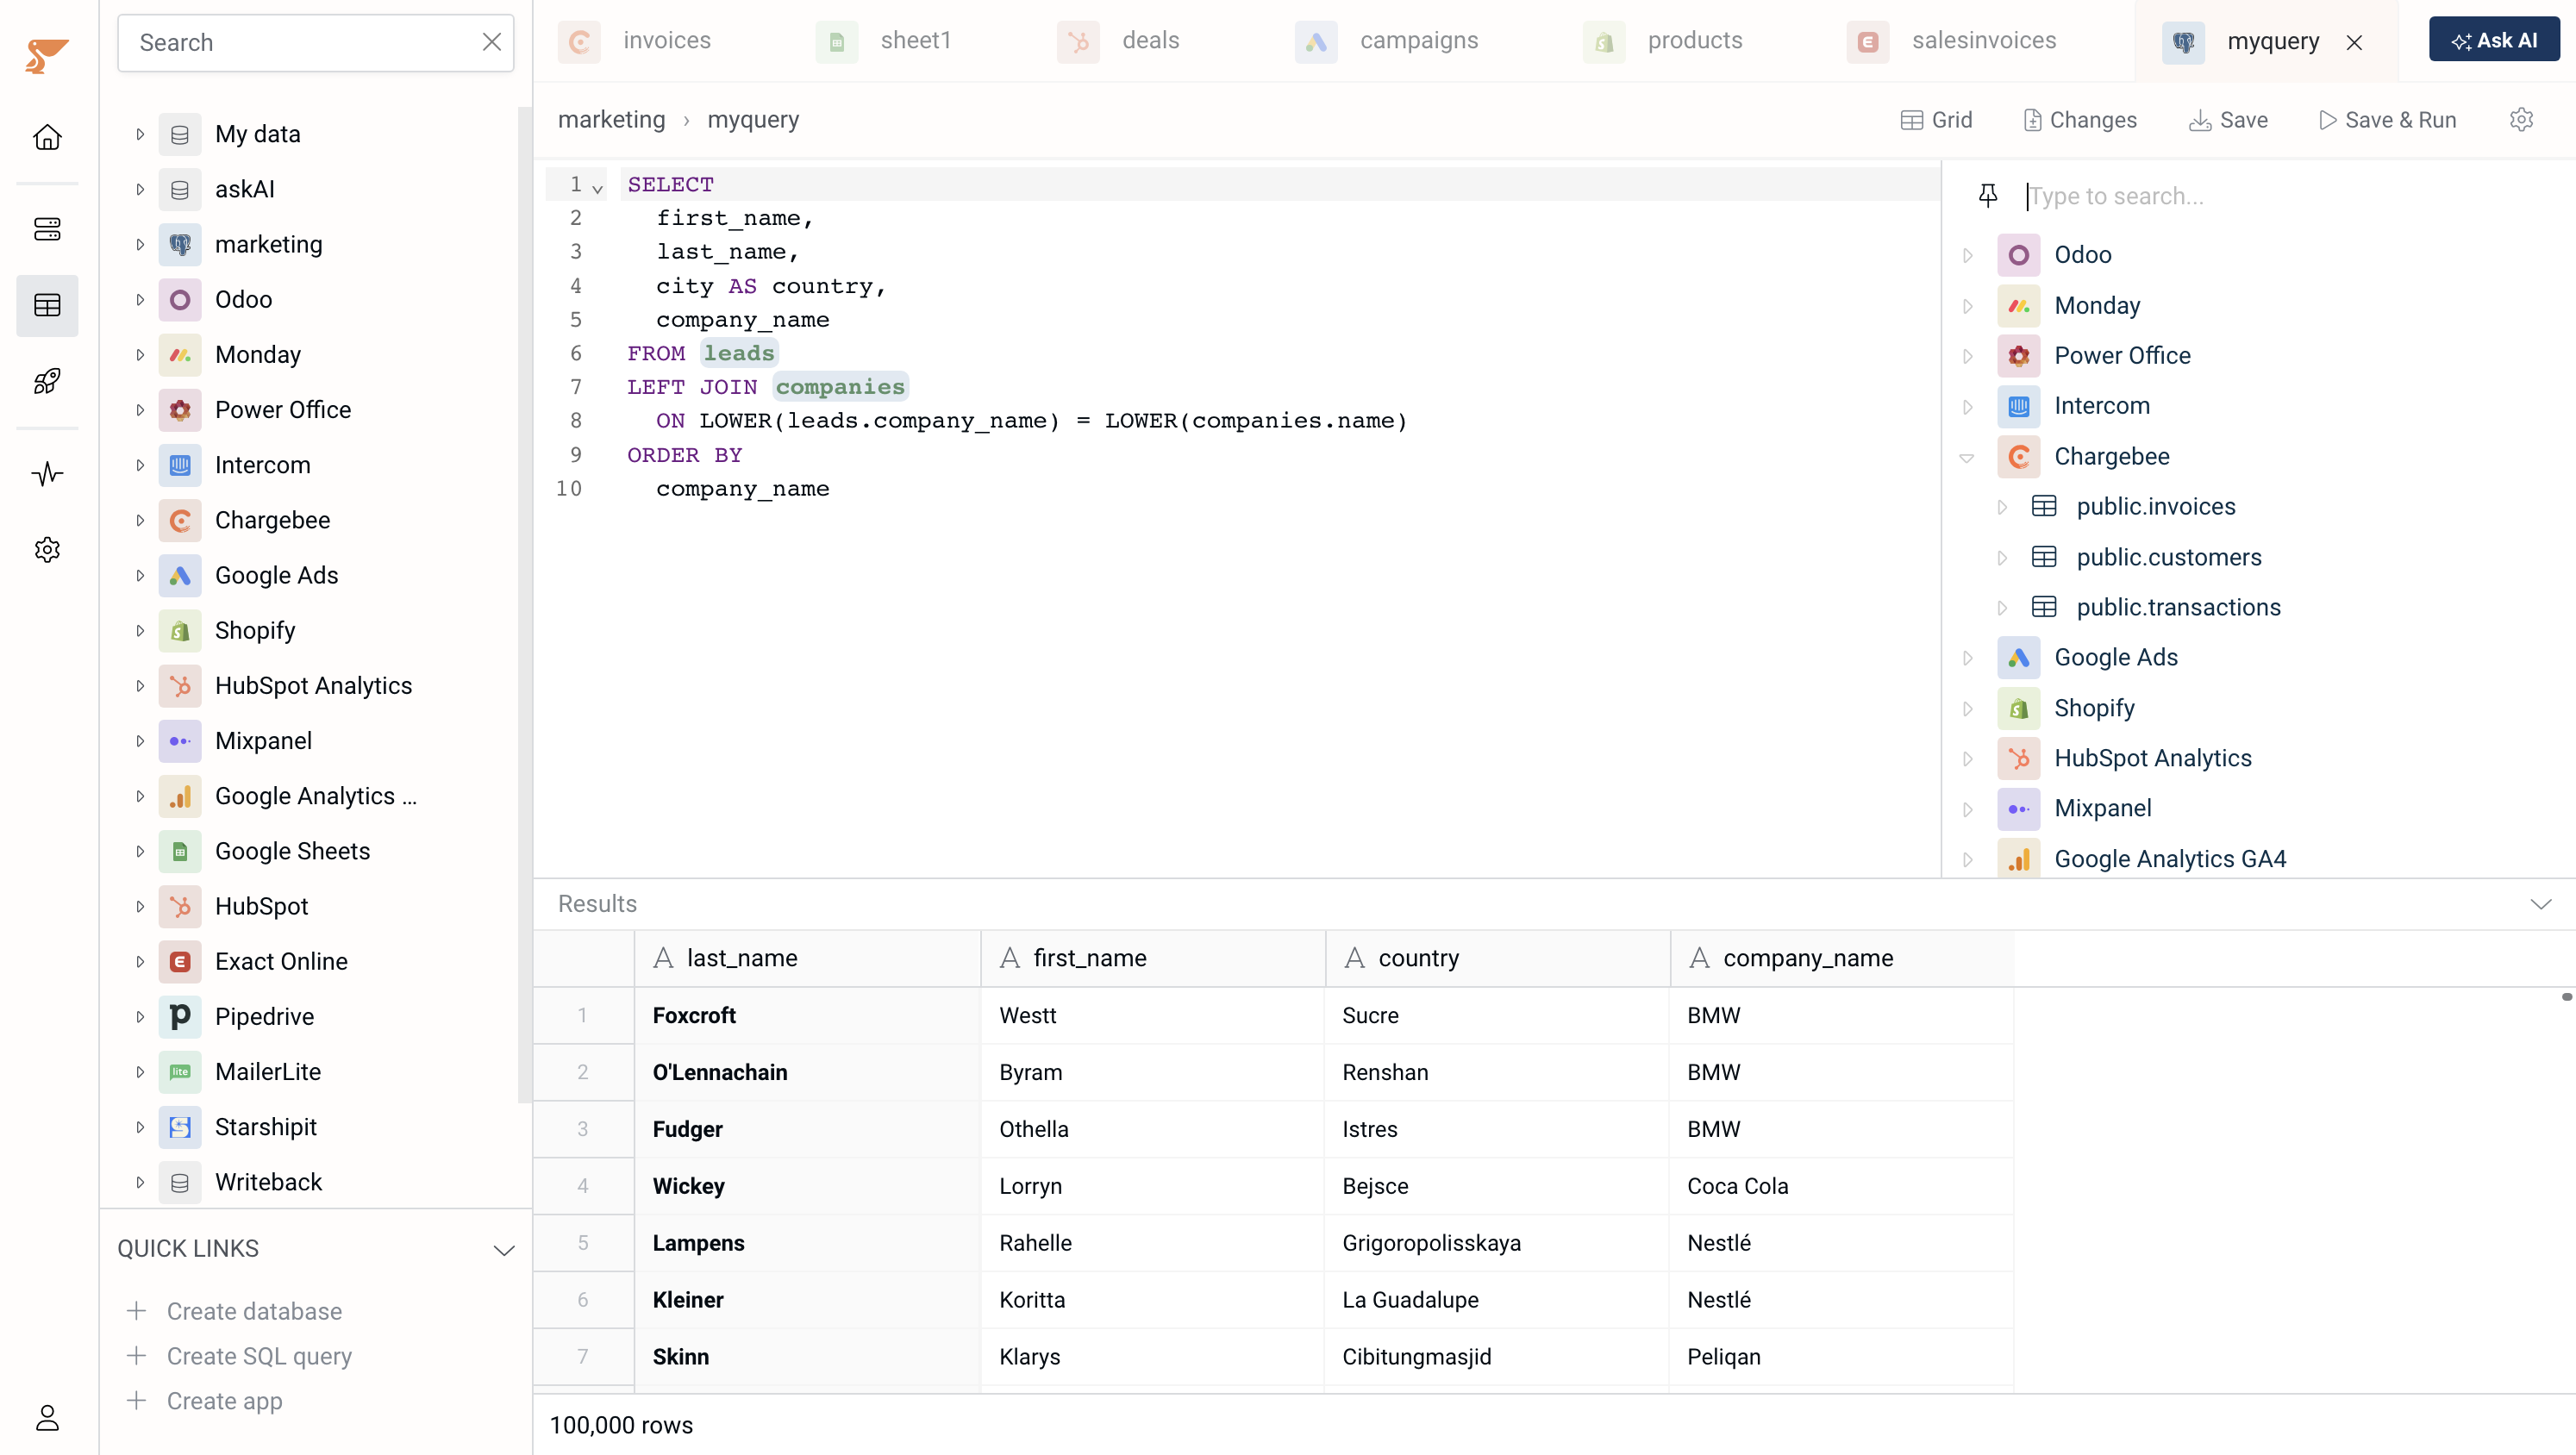Click the Monday icon in the right panel
The width and height of the screenshot is (2576, 1455).
tap(2019, 305)
